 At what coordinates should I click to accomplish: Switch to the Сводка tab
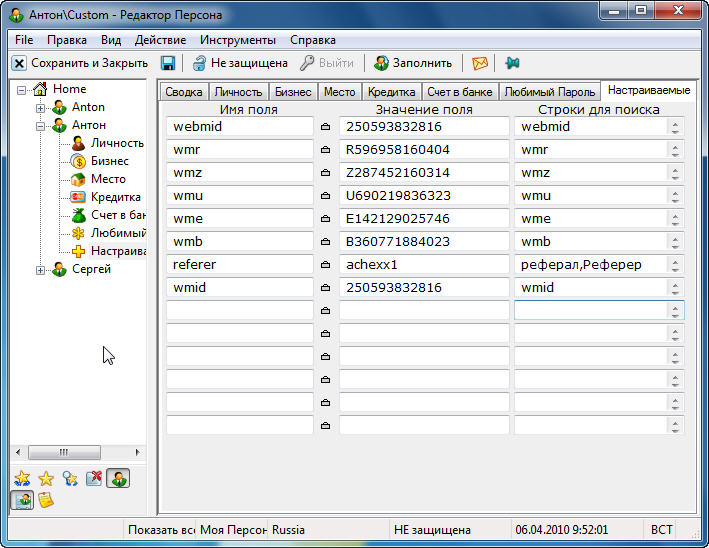[x=184, y=92]
